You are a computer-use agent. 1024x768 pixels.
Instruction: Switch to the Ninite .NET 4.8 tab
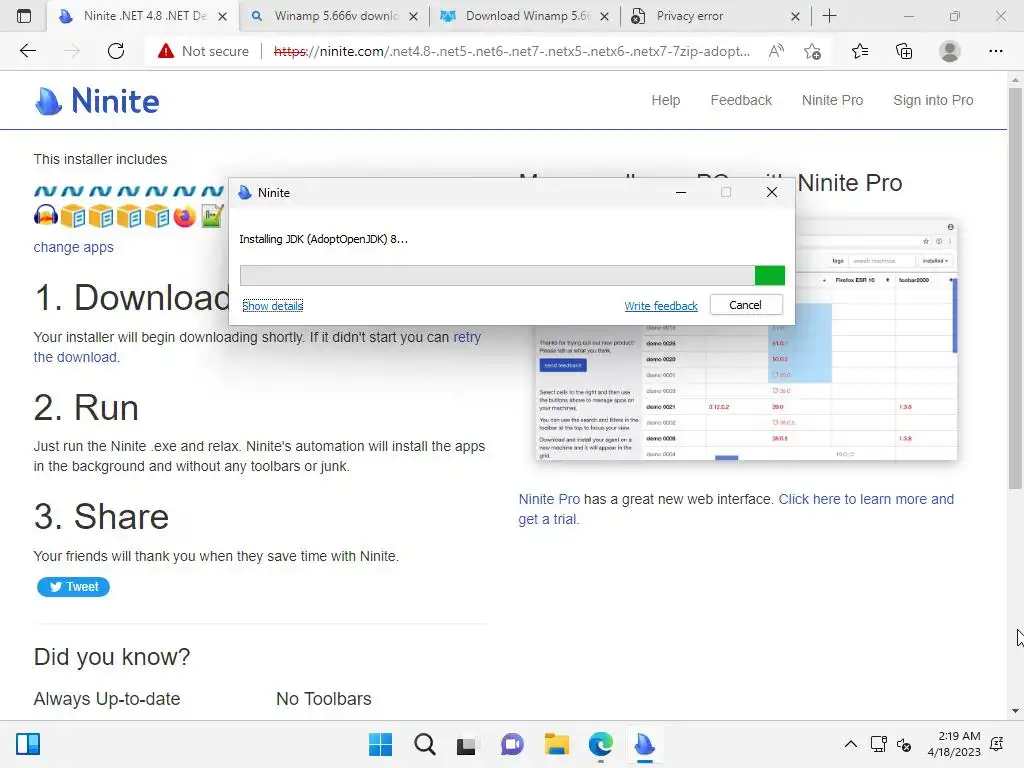tap(144, 16)
